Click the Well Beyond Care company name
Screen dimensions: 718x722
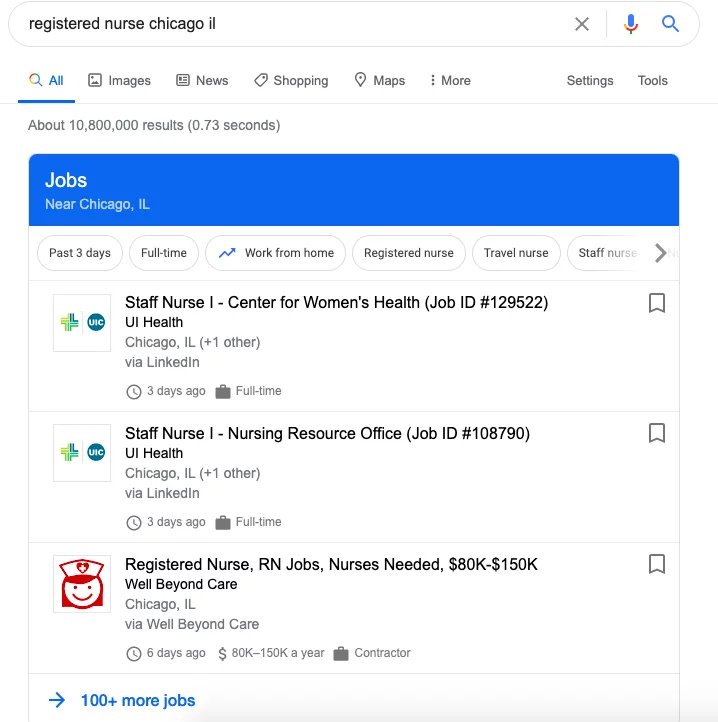[x=181, y=584]
